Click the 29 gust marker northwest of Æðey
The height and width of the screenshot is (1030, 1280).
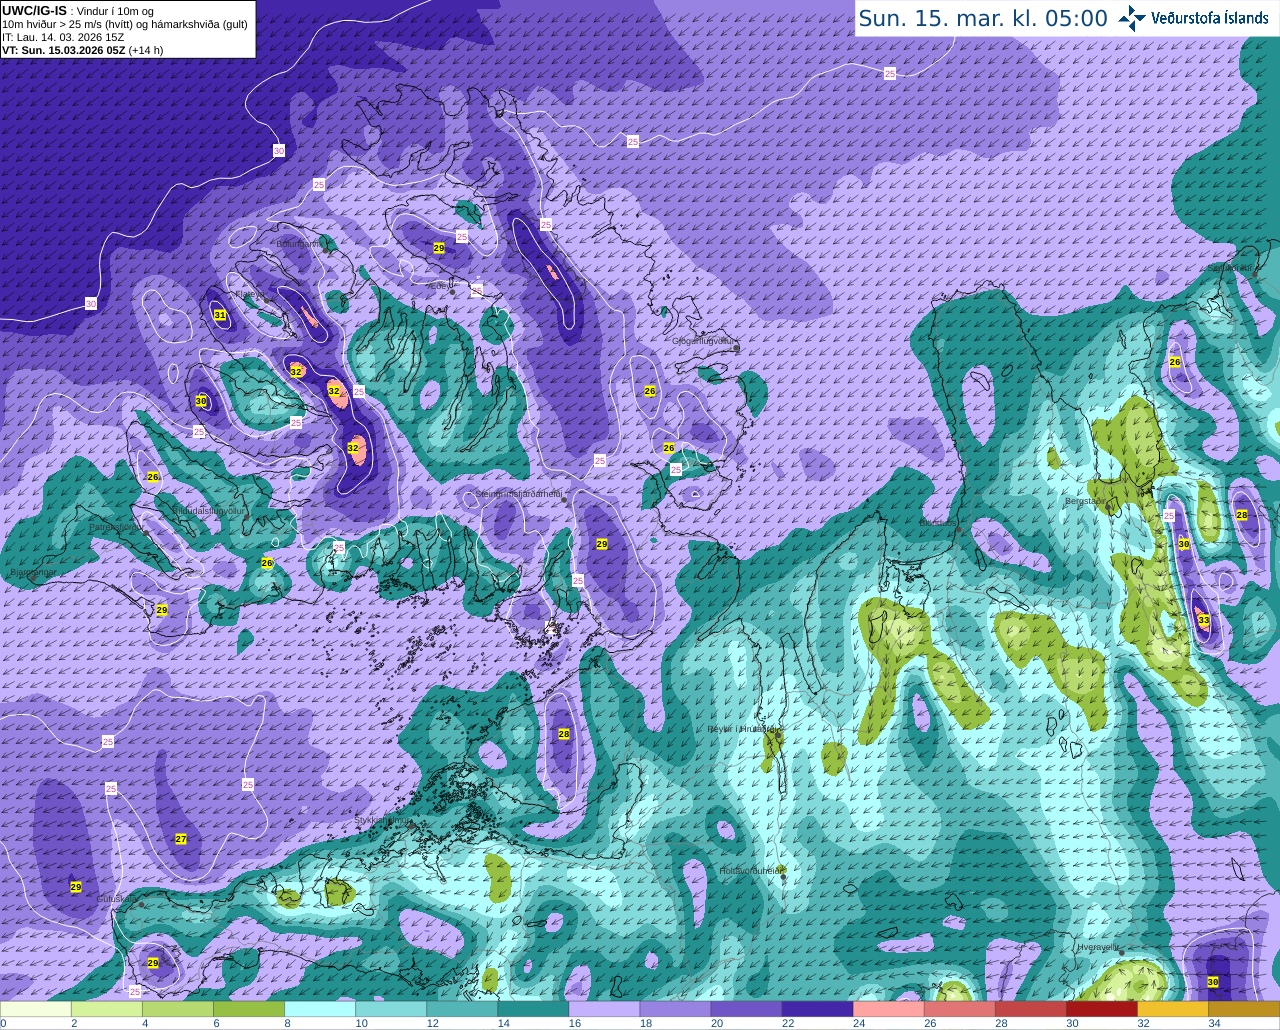pos(439,247)
